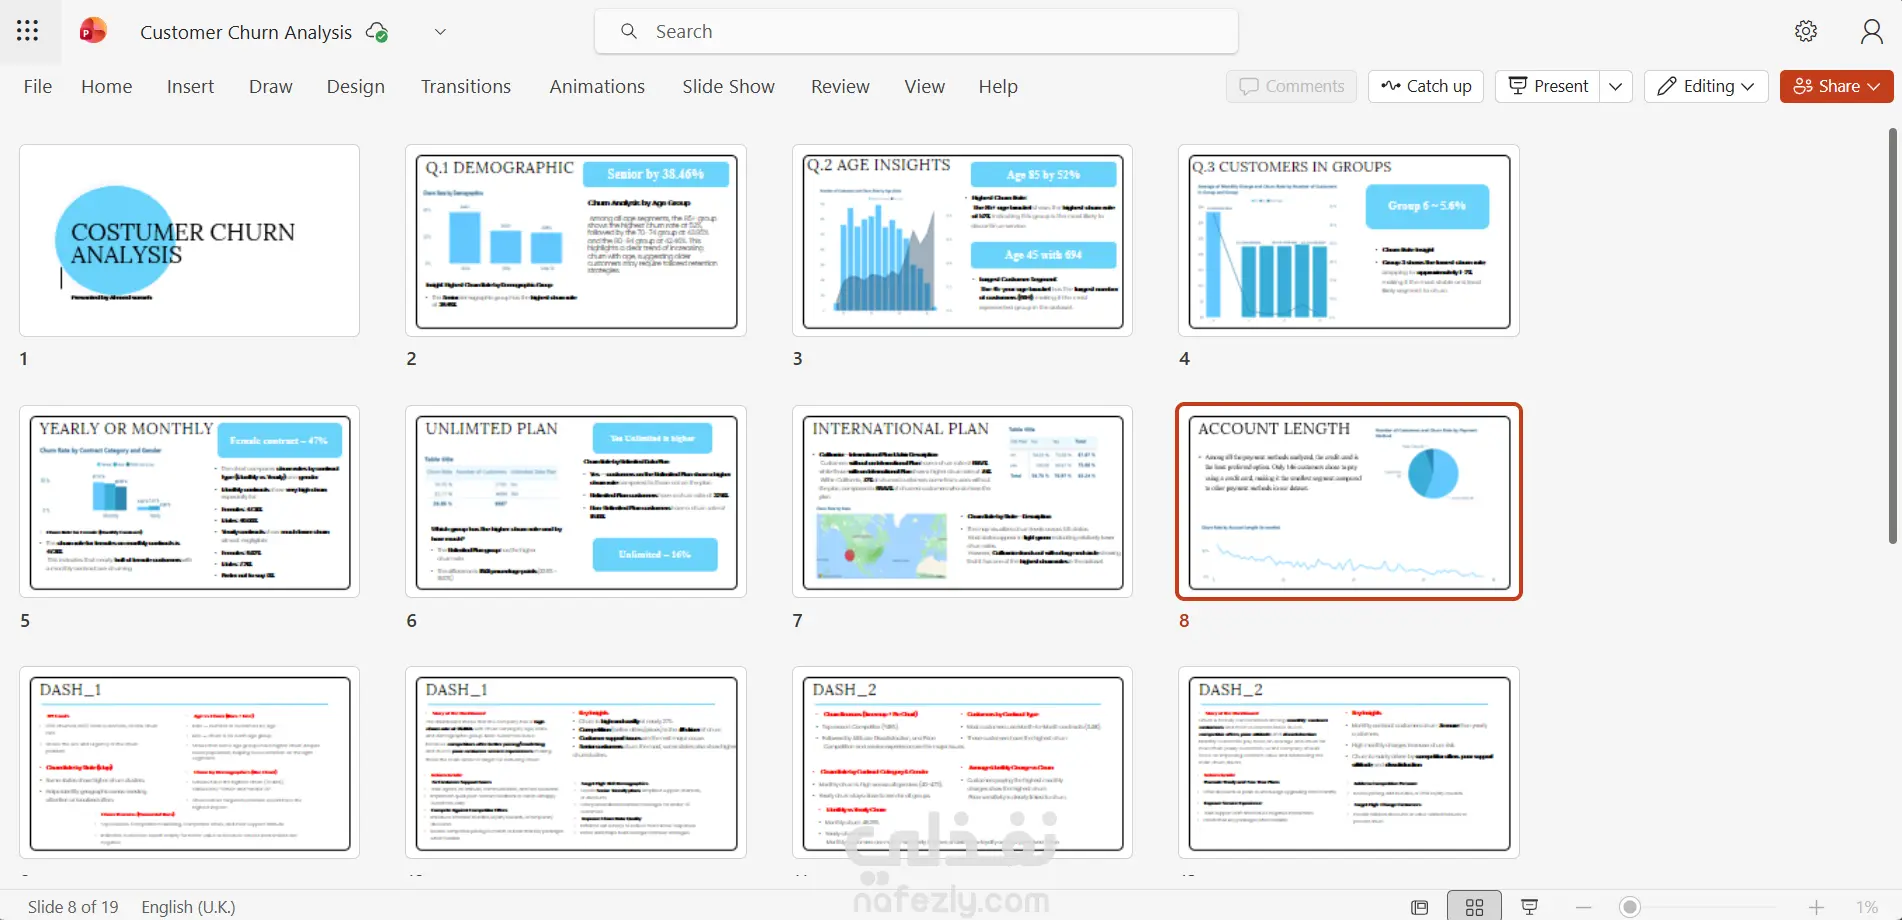
Task: Check the cloud saved status icon
Action: (377, 32)
